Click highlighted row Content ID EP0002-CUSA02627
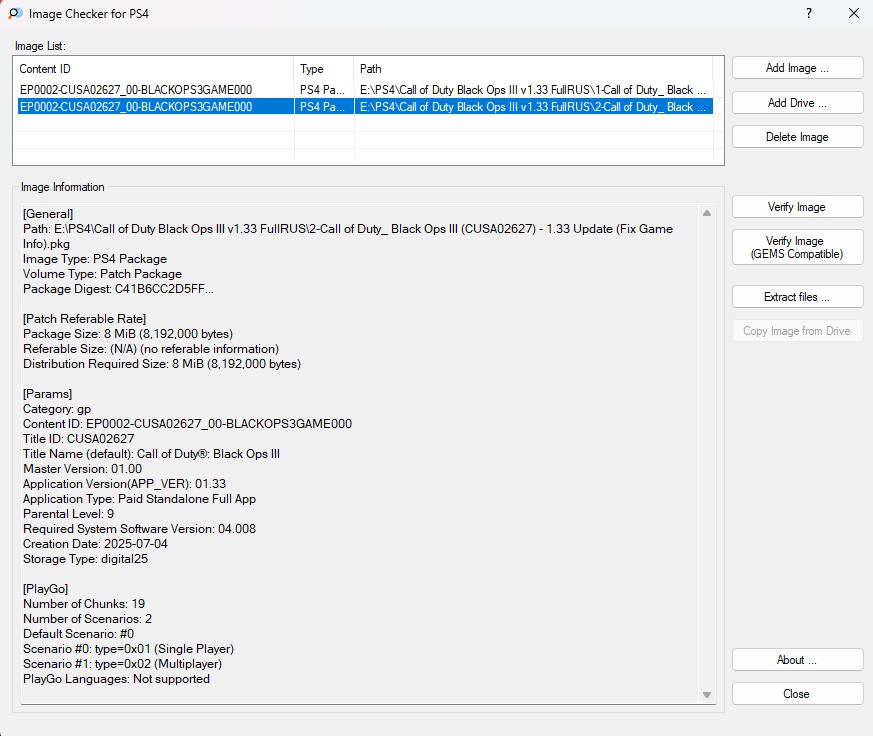873x736 pixels. coord(136,107)
